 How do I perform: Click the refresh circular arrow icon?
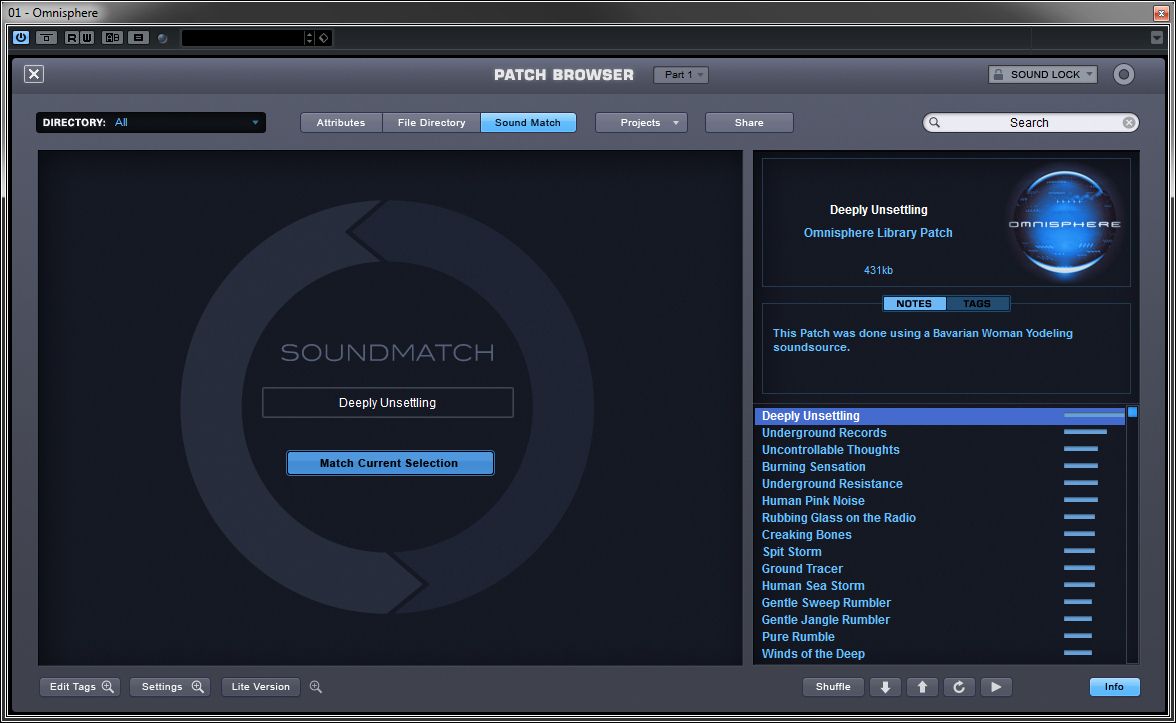click(x=959, y=687)
